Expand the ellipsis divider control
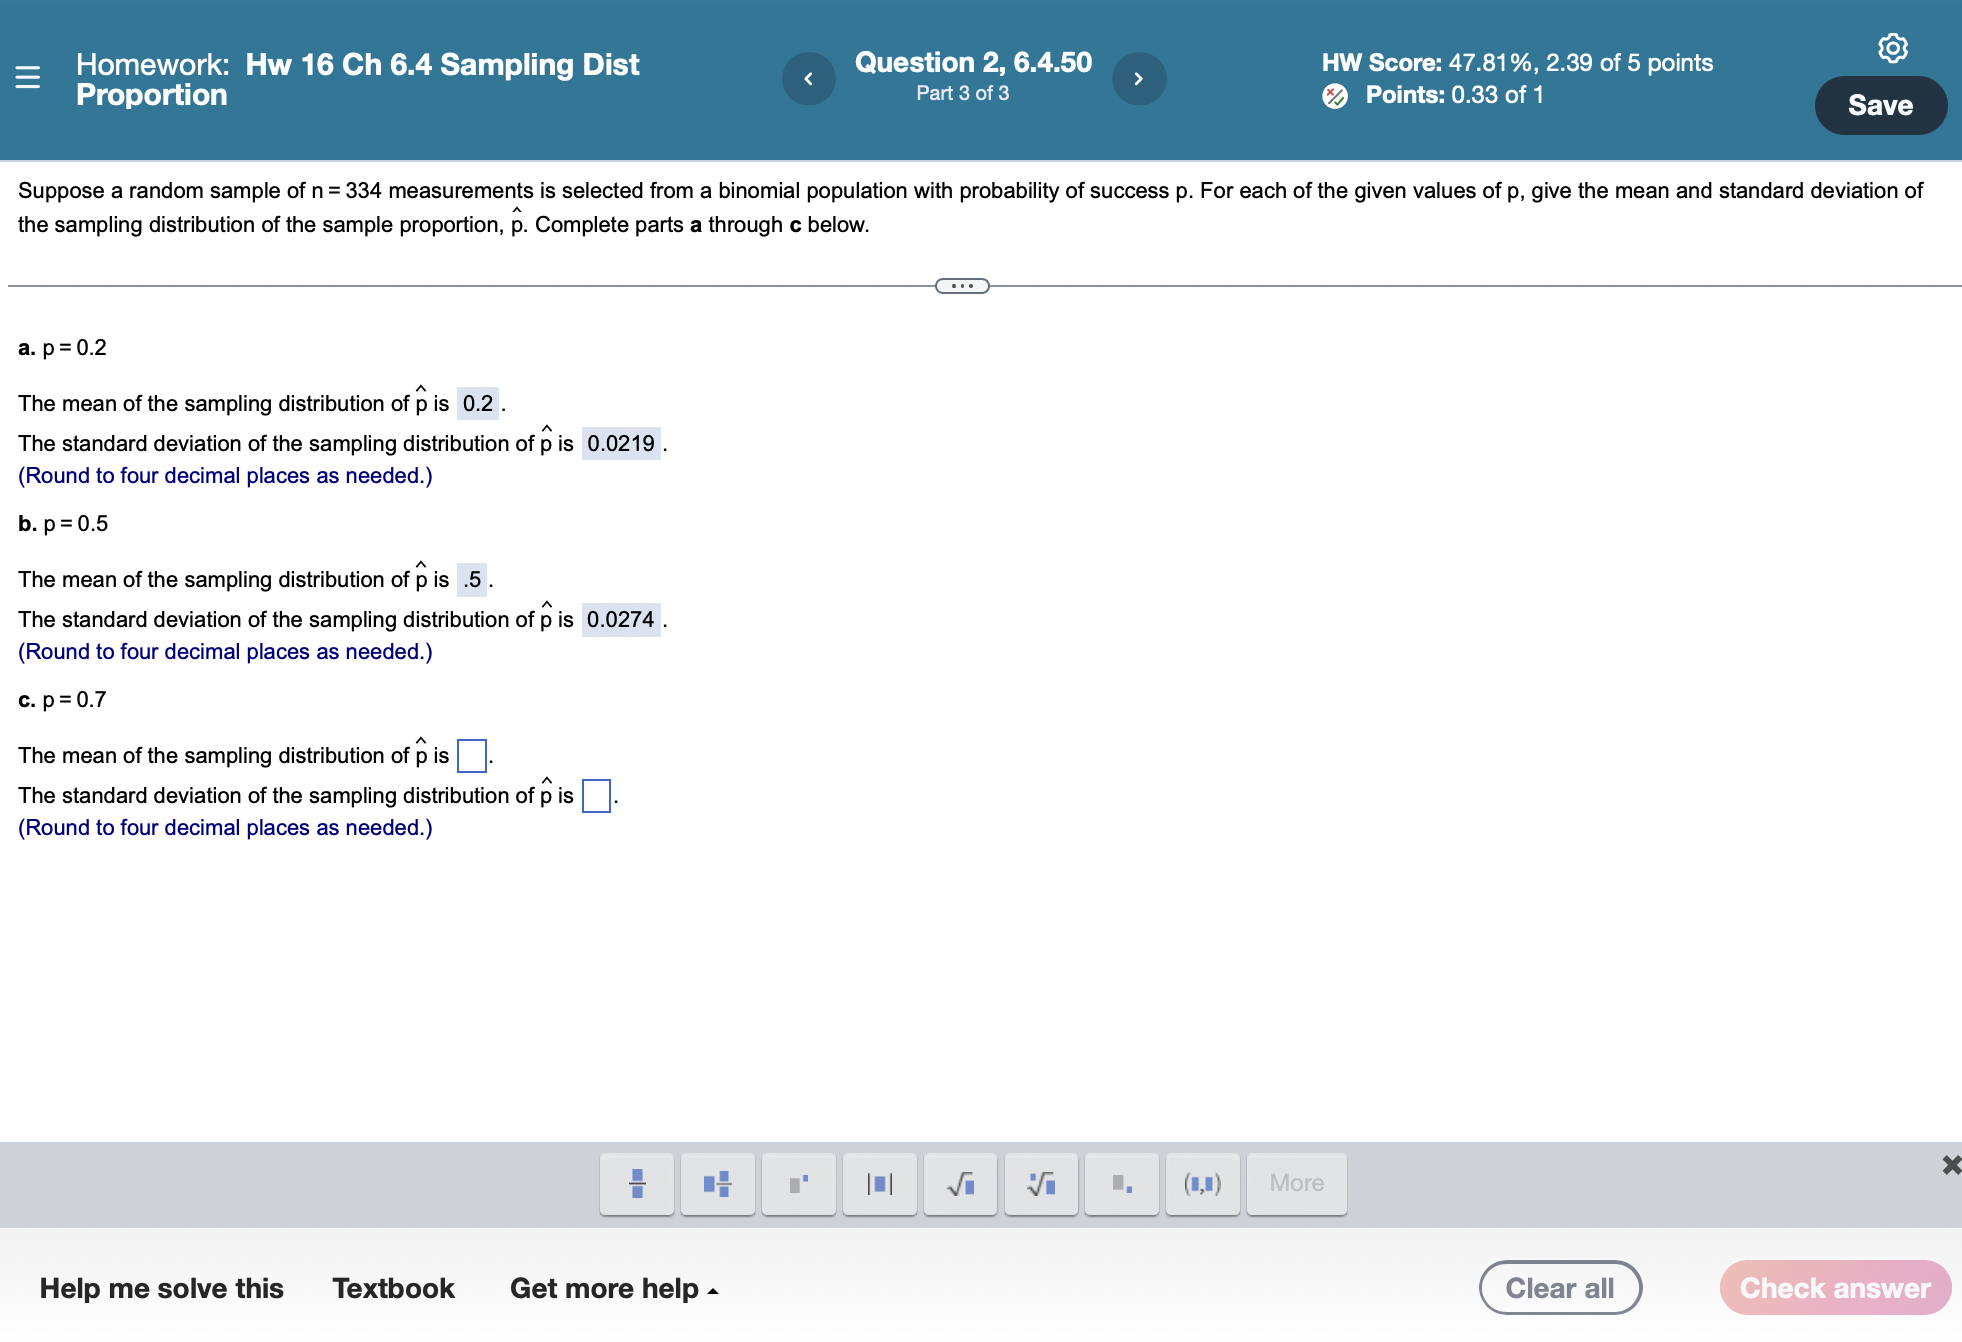Viewport: 1962px width, 1342px height. point(961,286)
